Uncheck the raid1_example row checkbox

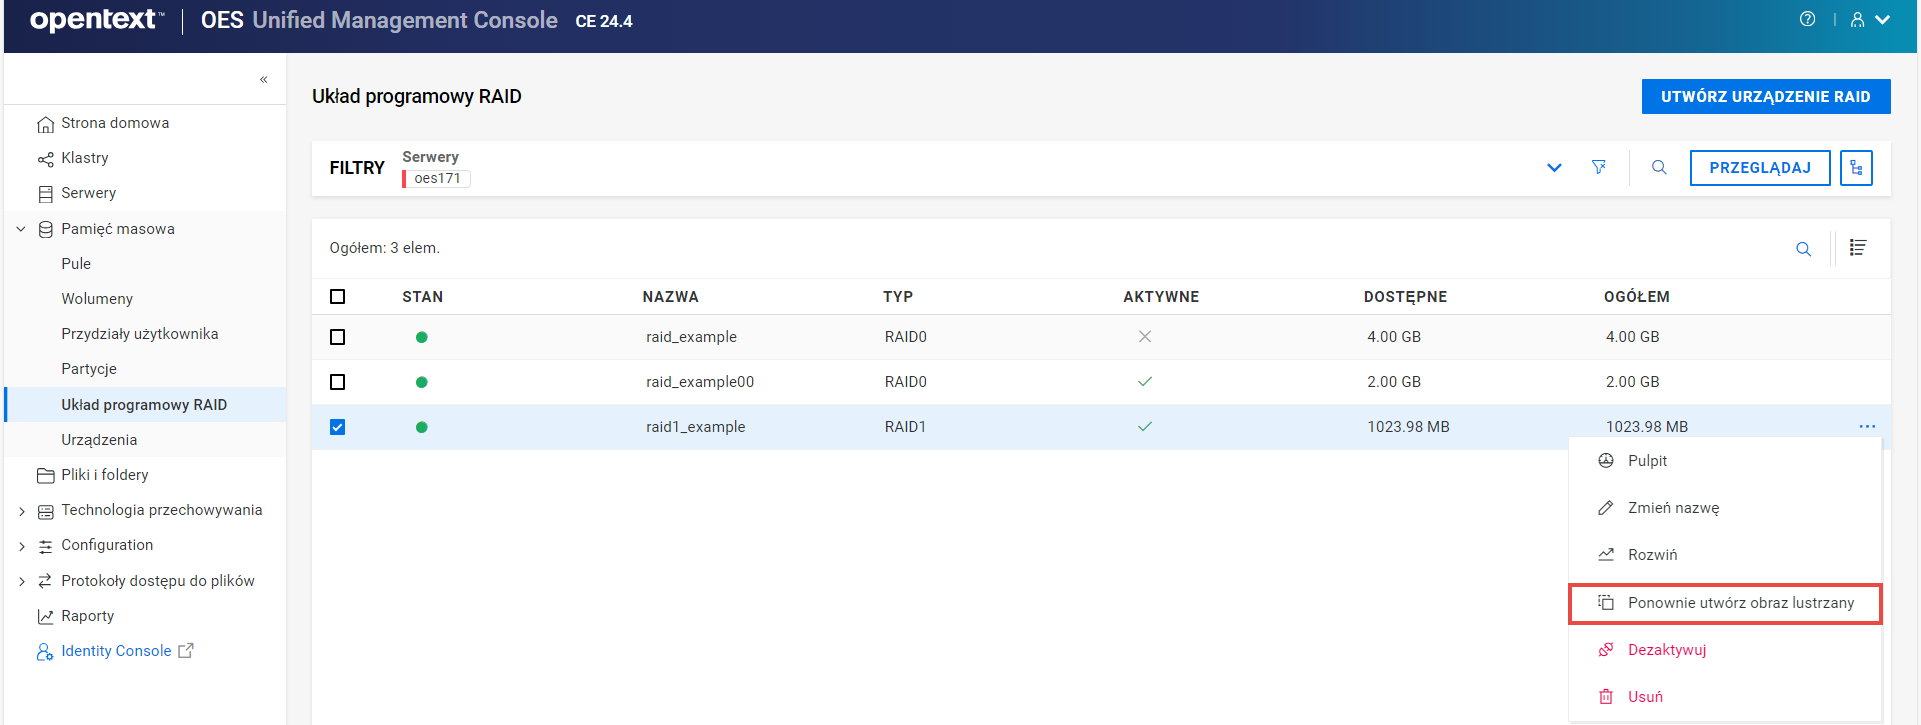coord(338,427)
